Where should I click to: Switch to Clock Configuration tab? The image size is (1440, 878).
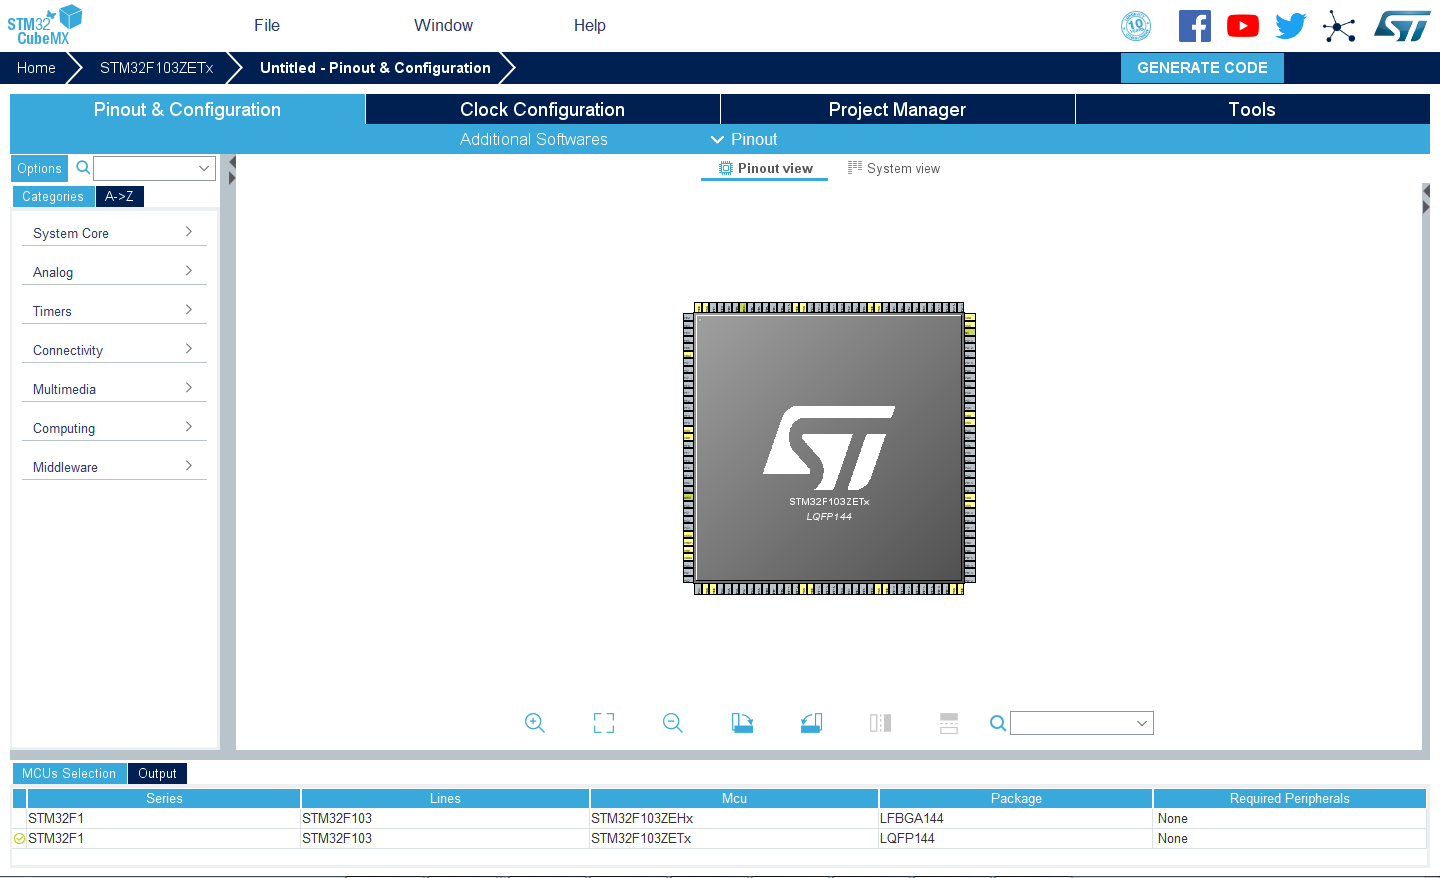[542, 109]
